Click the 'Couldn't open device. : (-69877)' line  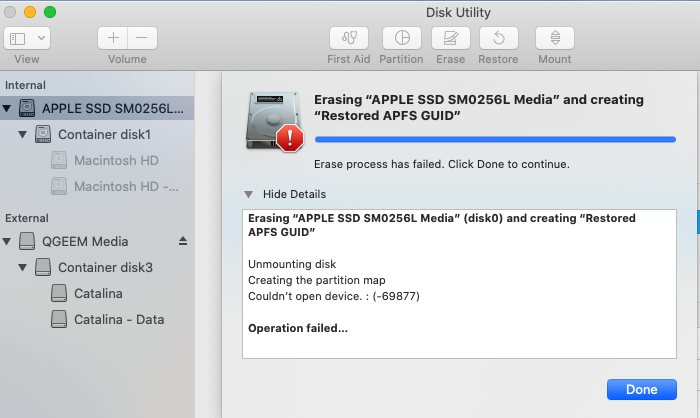tap(334, 296)
